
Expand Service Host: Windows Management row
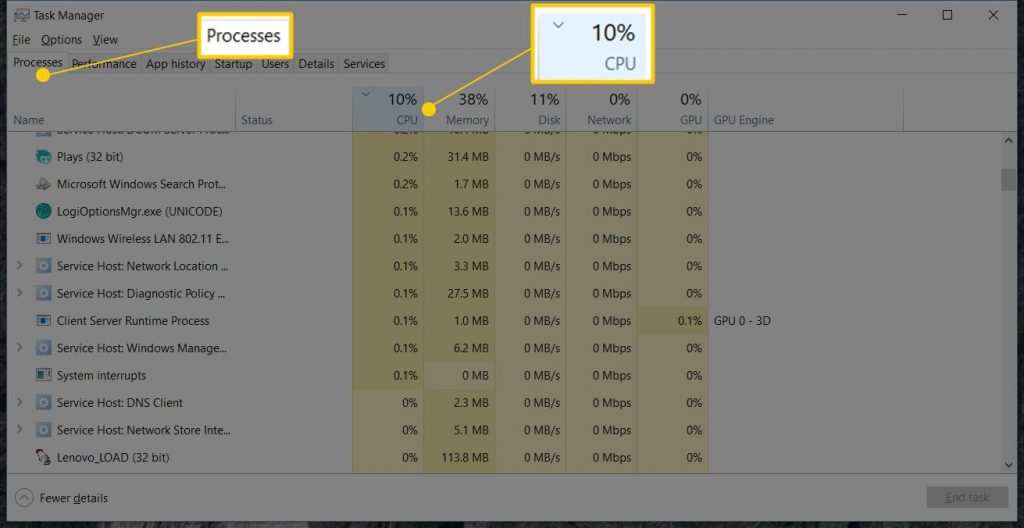click(x=19, y=348)
